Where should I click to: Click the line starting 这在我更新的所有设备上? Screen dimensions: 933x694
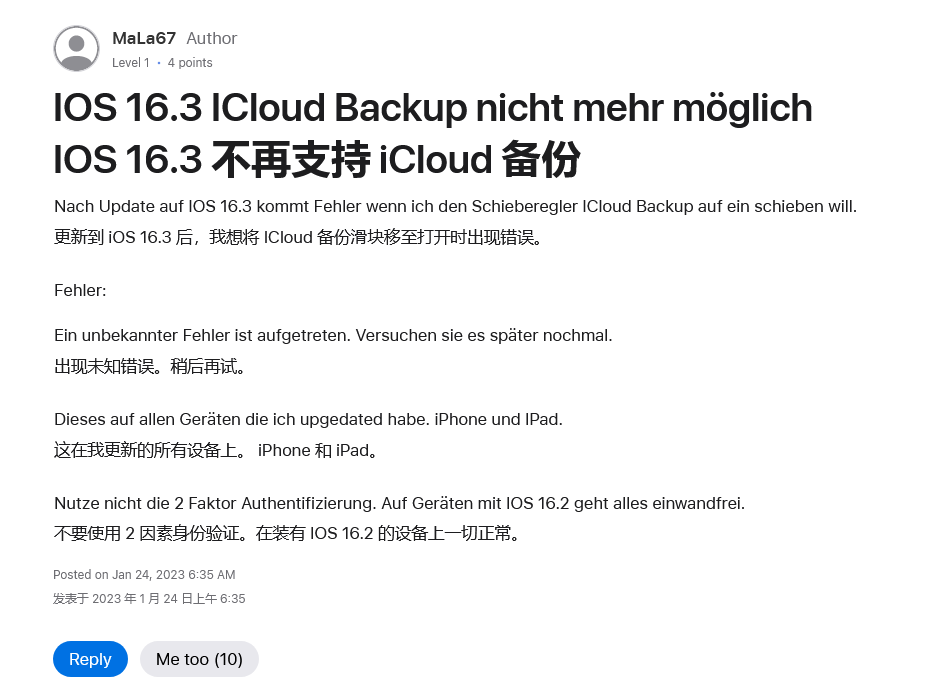click(x=217, y=450)
